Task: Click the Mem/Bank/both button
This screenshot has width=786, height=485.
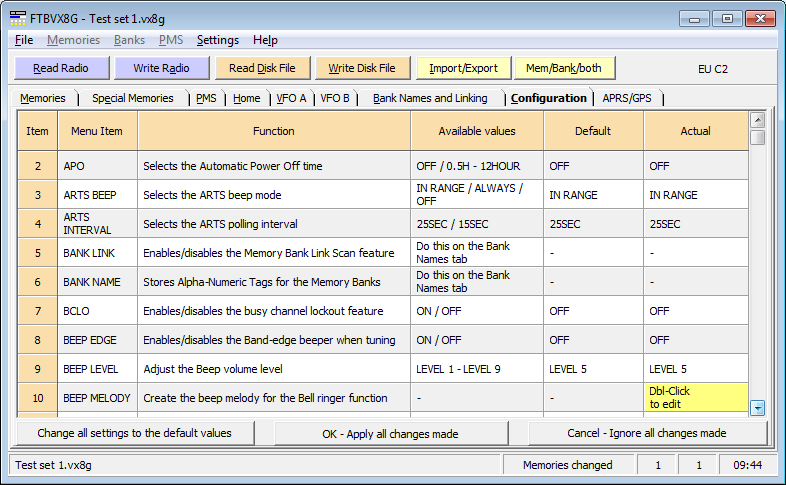Action: [564, 68]
